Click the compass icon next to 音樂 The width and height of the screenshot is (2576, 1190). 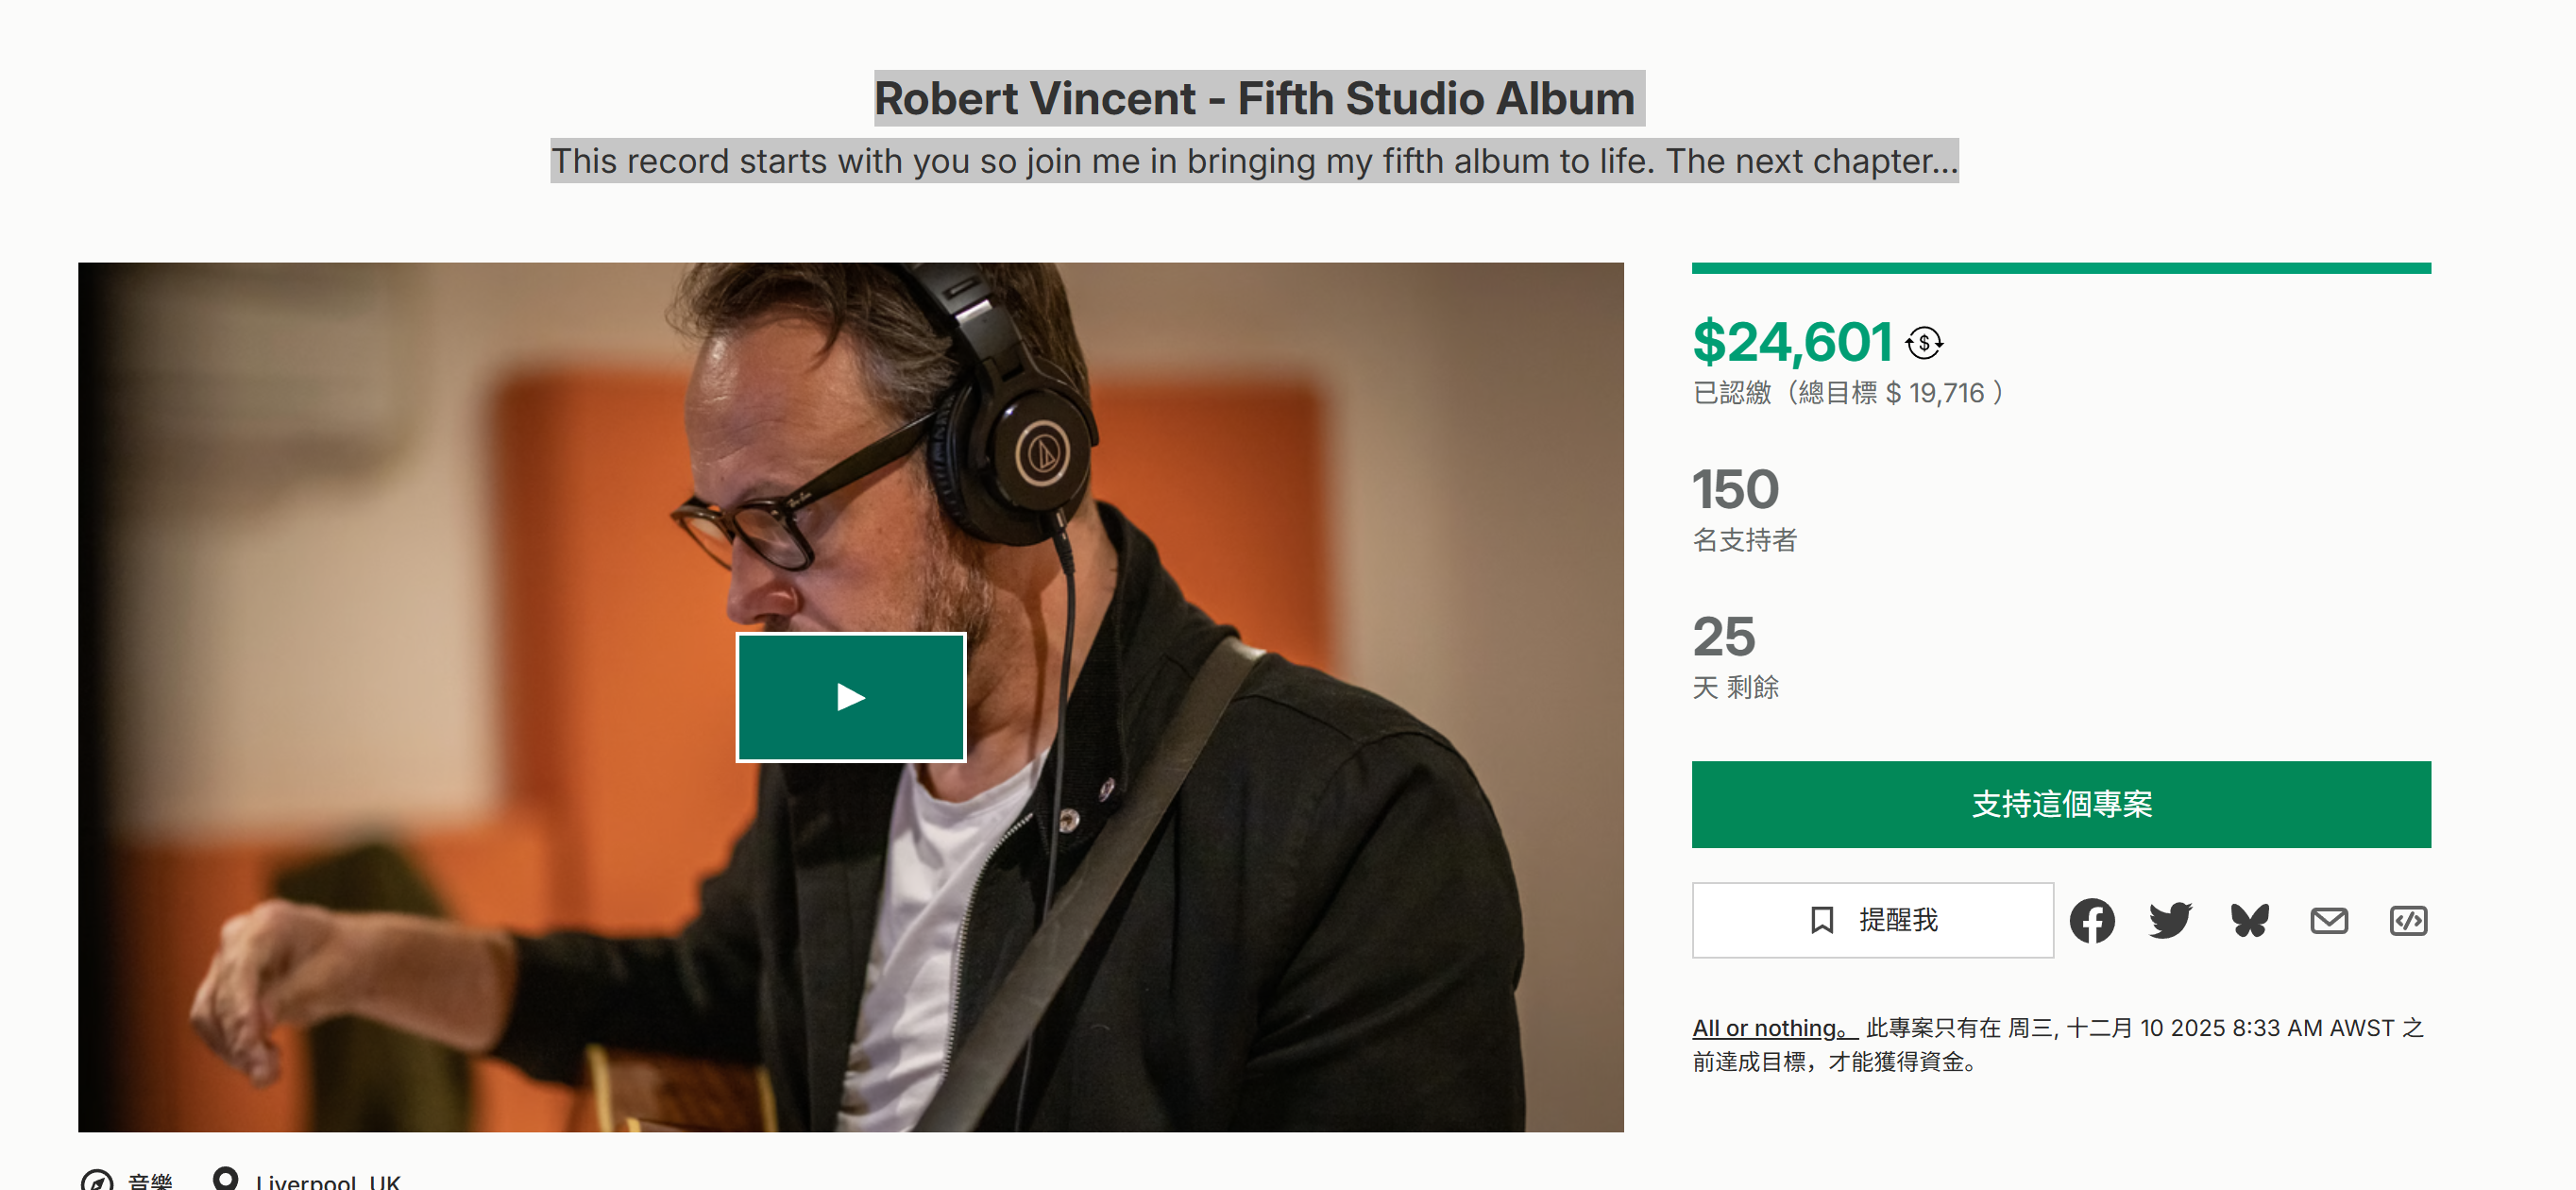point(97,1181)
